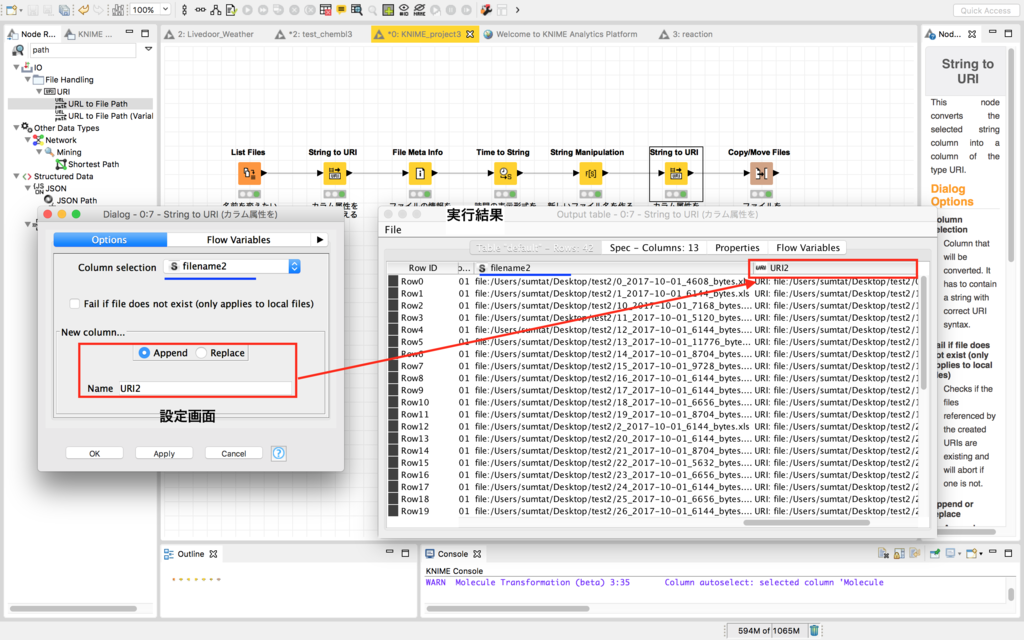Click the Pin Console icon
The width and height of the screenshot is (1024, 640).
(x=935, y=554)
